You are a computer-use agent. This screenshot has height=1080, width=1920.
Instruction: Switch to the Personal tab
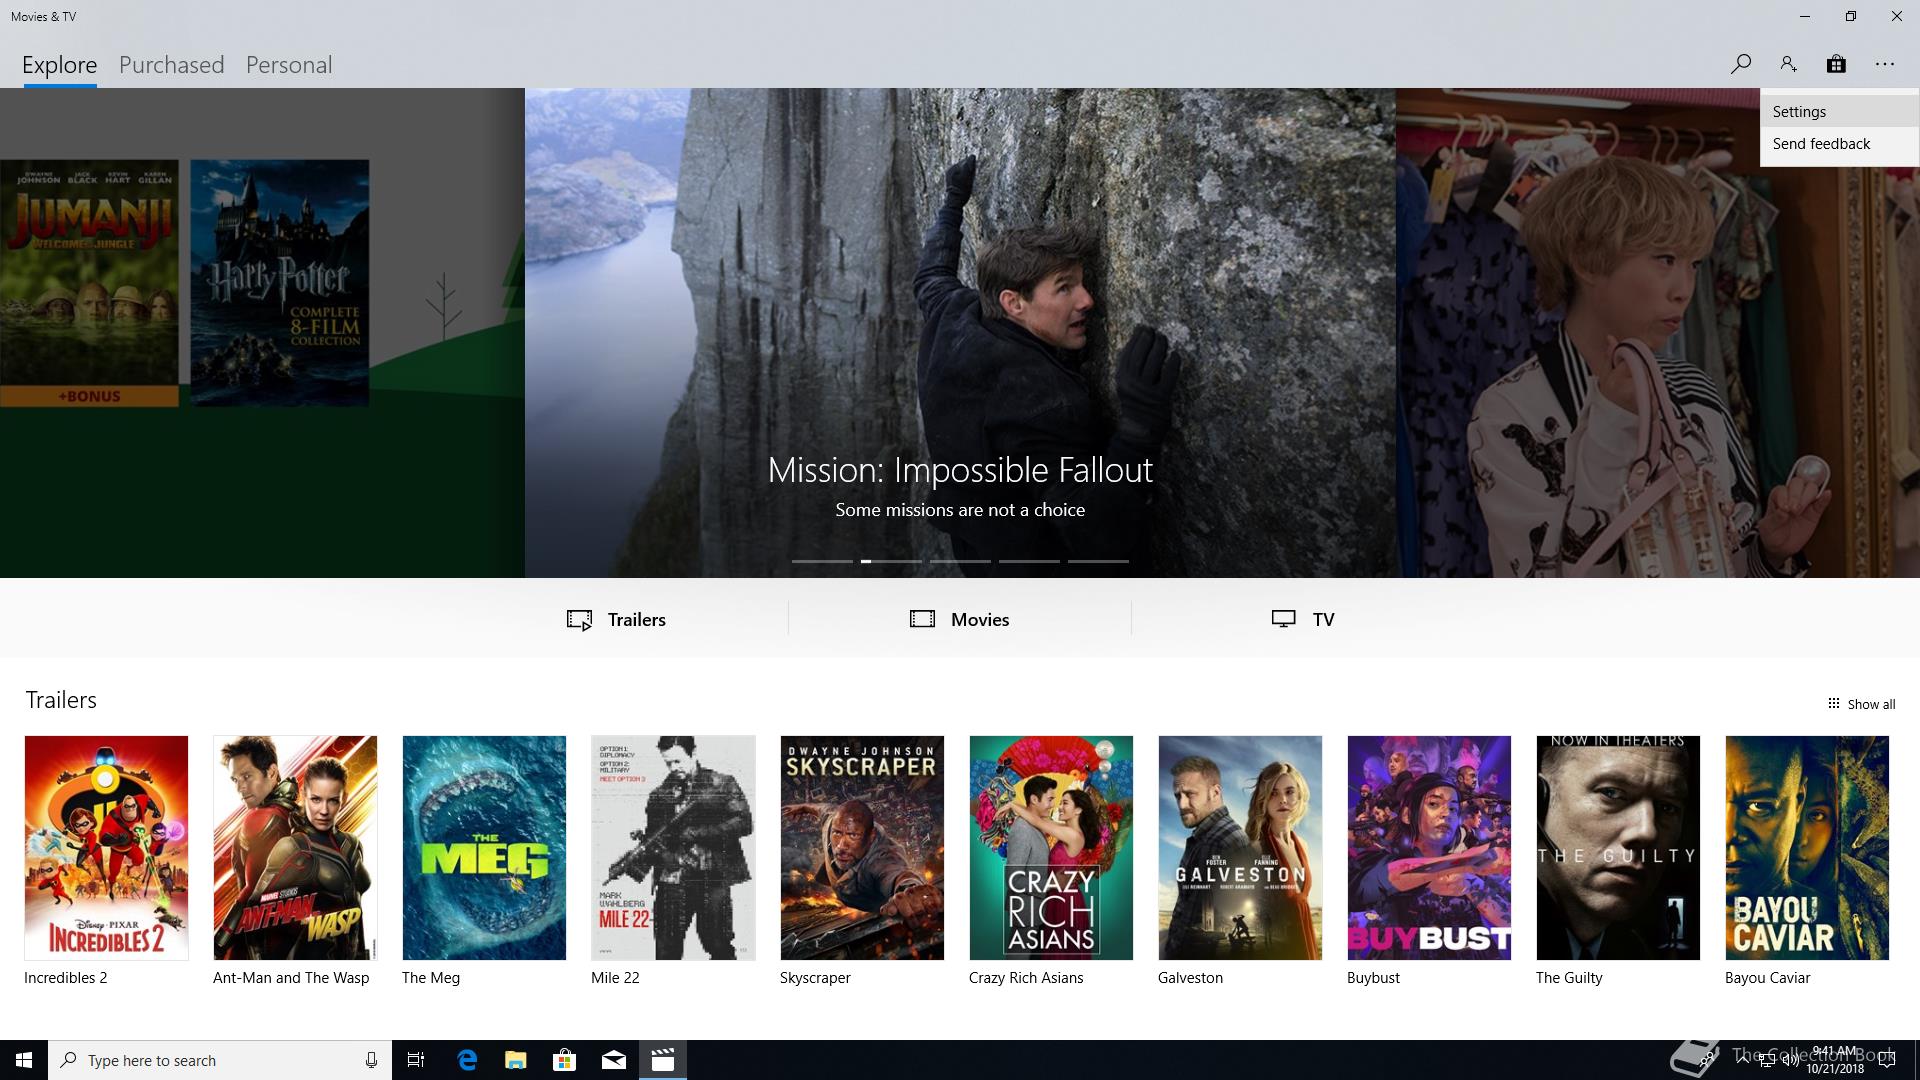pyautogui.click(x=289, y=65)
